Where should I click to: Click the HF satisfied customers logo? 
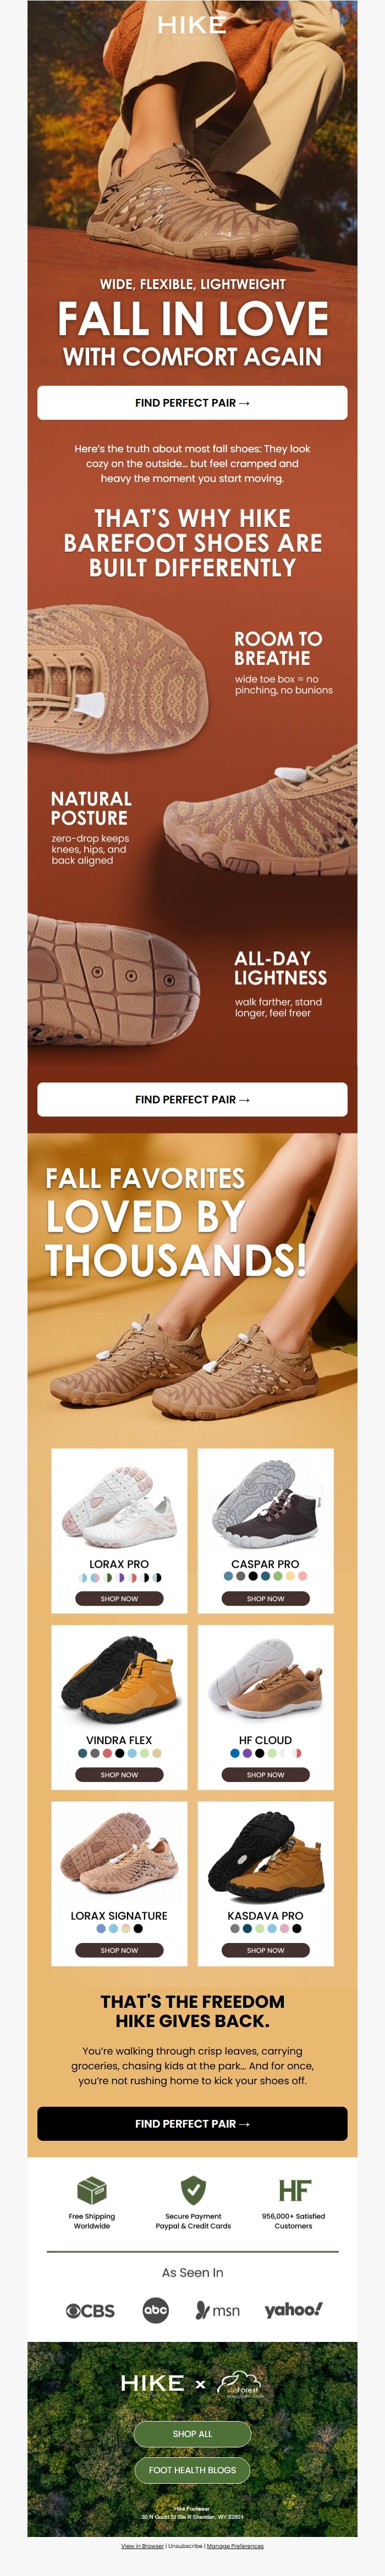click(294, 2190)
